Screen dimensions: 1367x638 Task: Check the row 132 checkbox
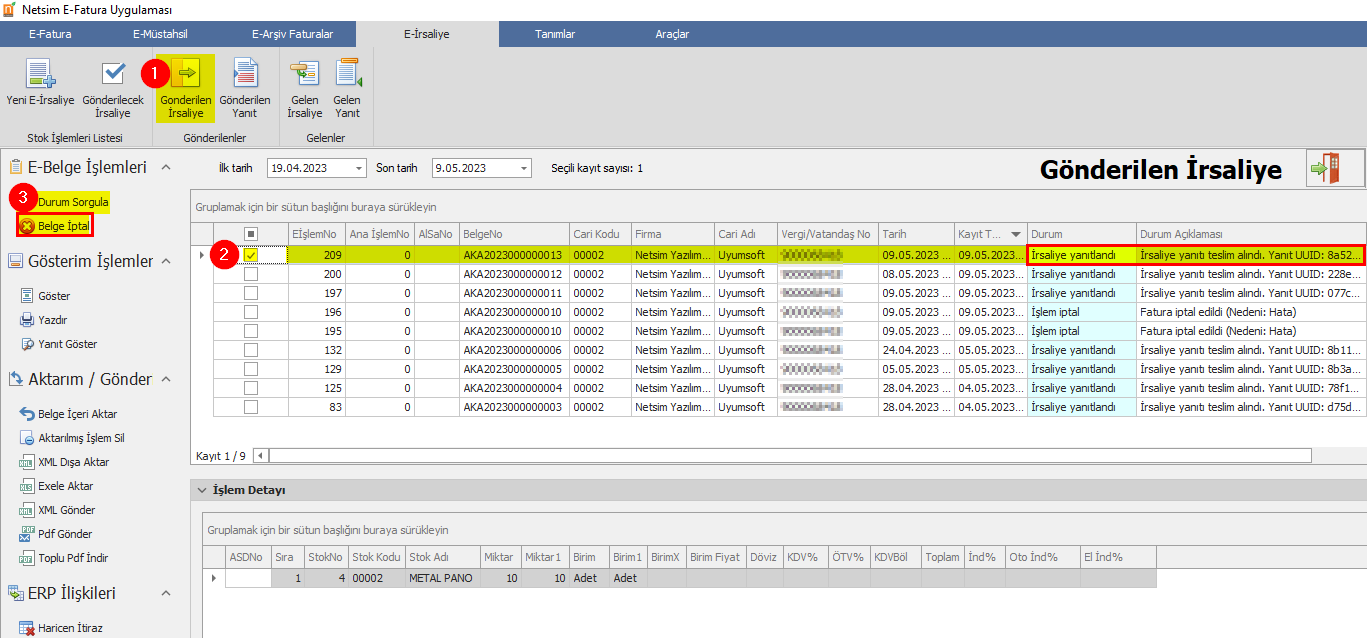(251, 350)
